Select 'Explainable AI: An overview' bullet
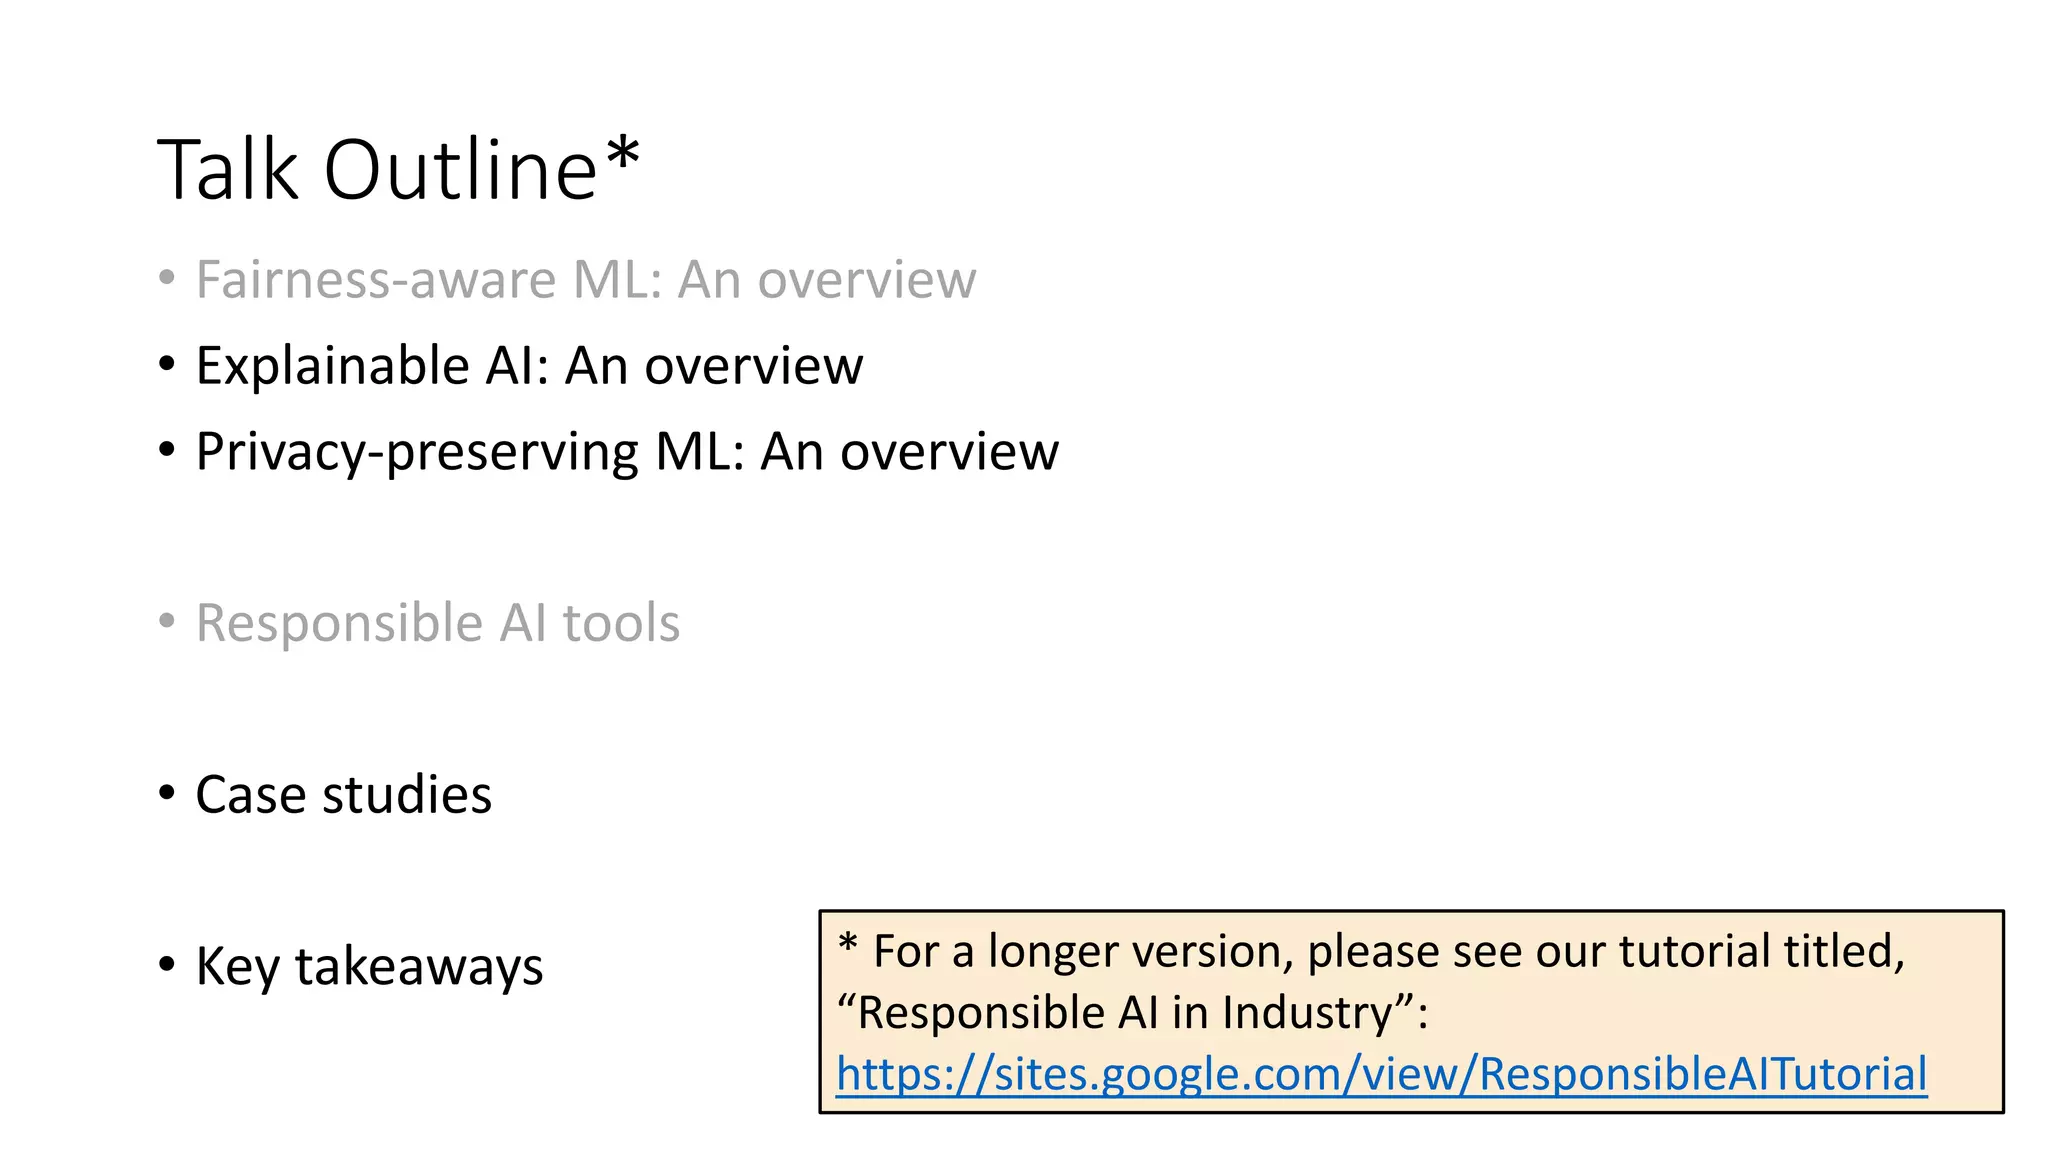This screenshot has width=2048, height=1152. tap(529, 365)
